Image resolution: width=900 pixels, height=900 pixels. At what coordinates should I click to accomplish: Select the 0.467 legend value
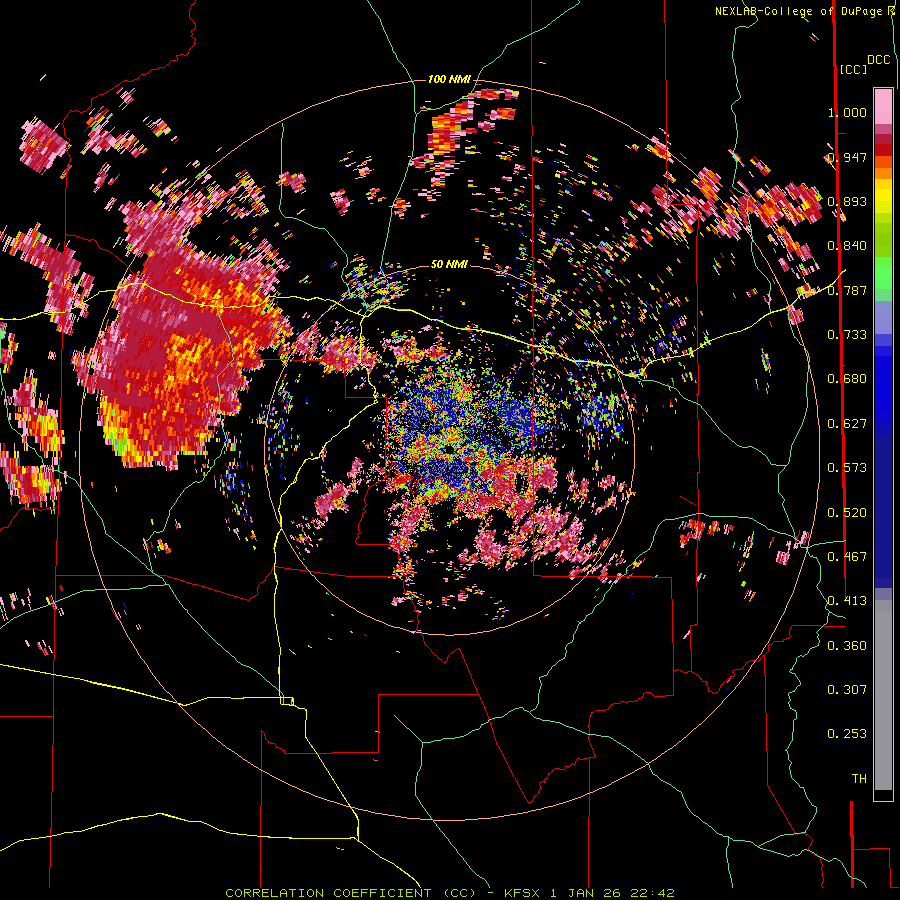click(x=847, y=557)
